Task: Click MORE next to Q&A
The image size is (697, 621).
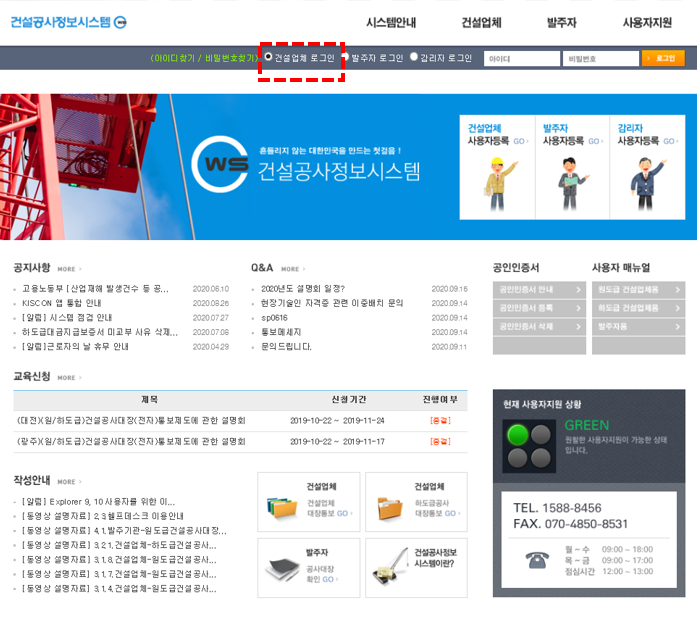Action: coord(293,269)
